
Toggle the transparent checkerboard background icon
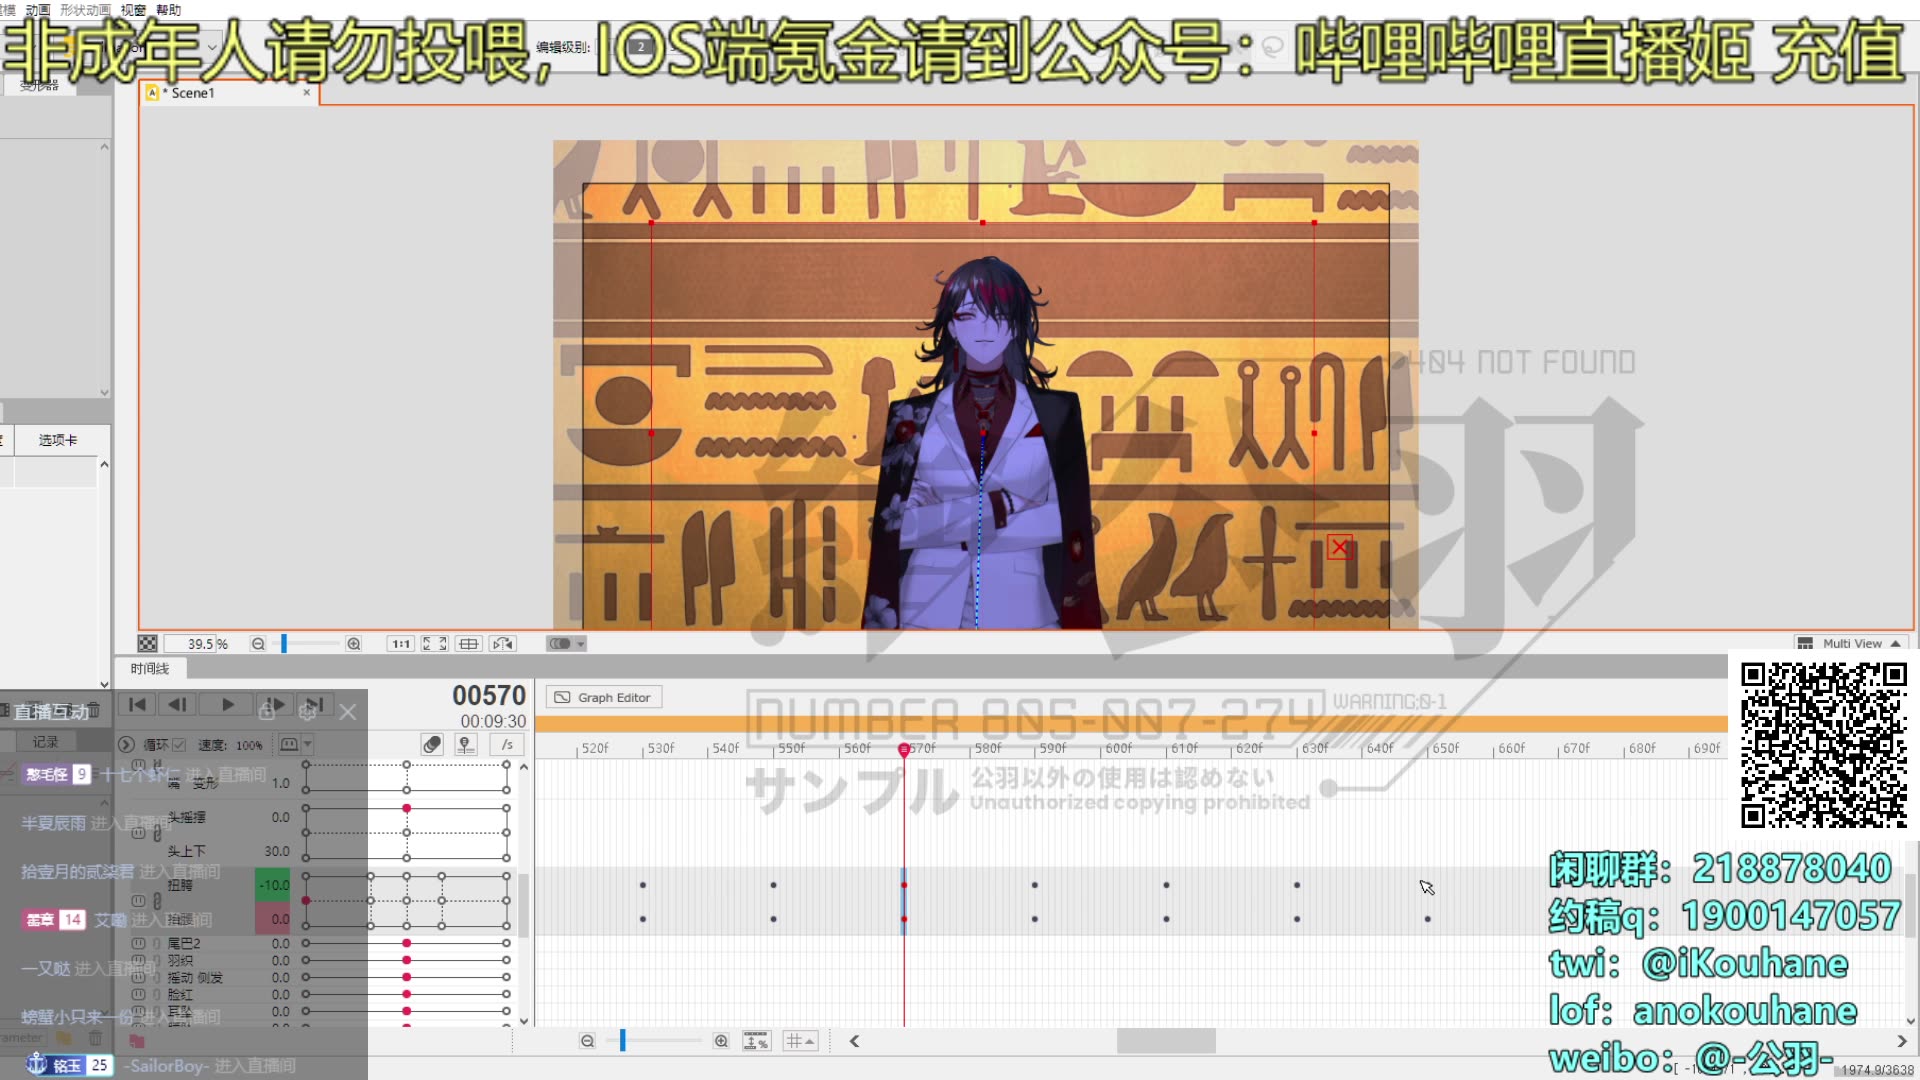[147, 644]
